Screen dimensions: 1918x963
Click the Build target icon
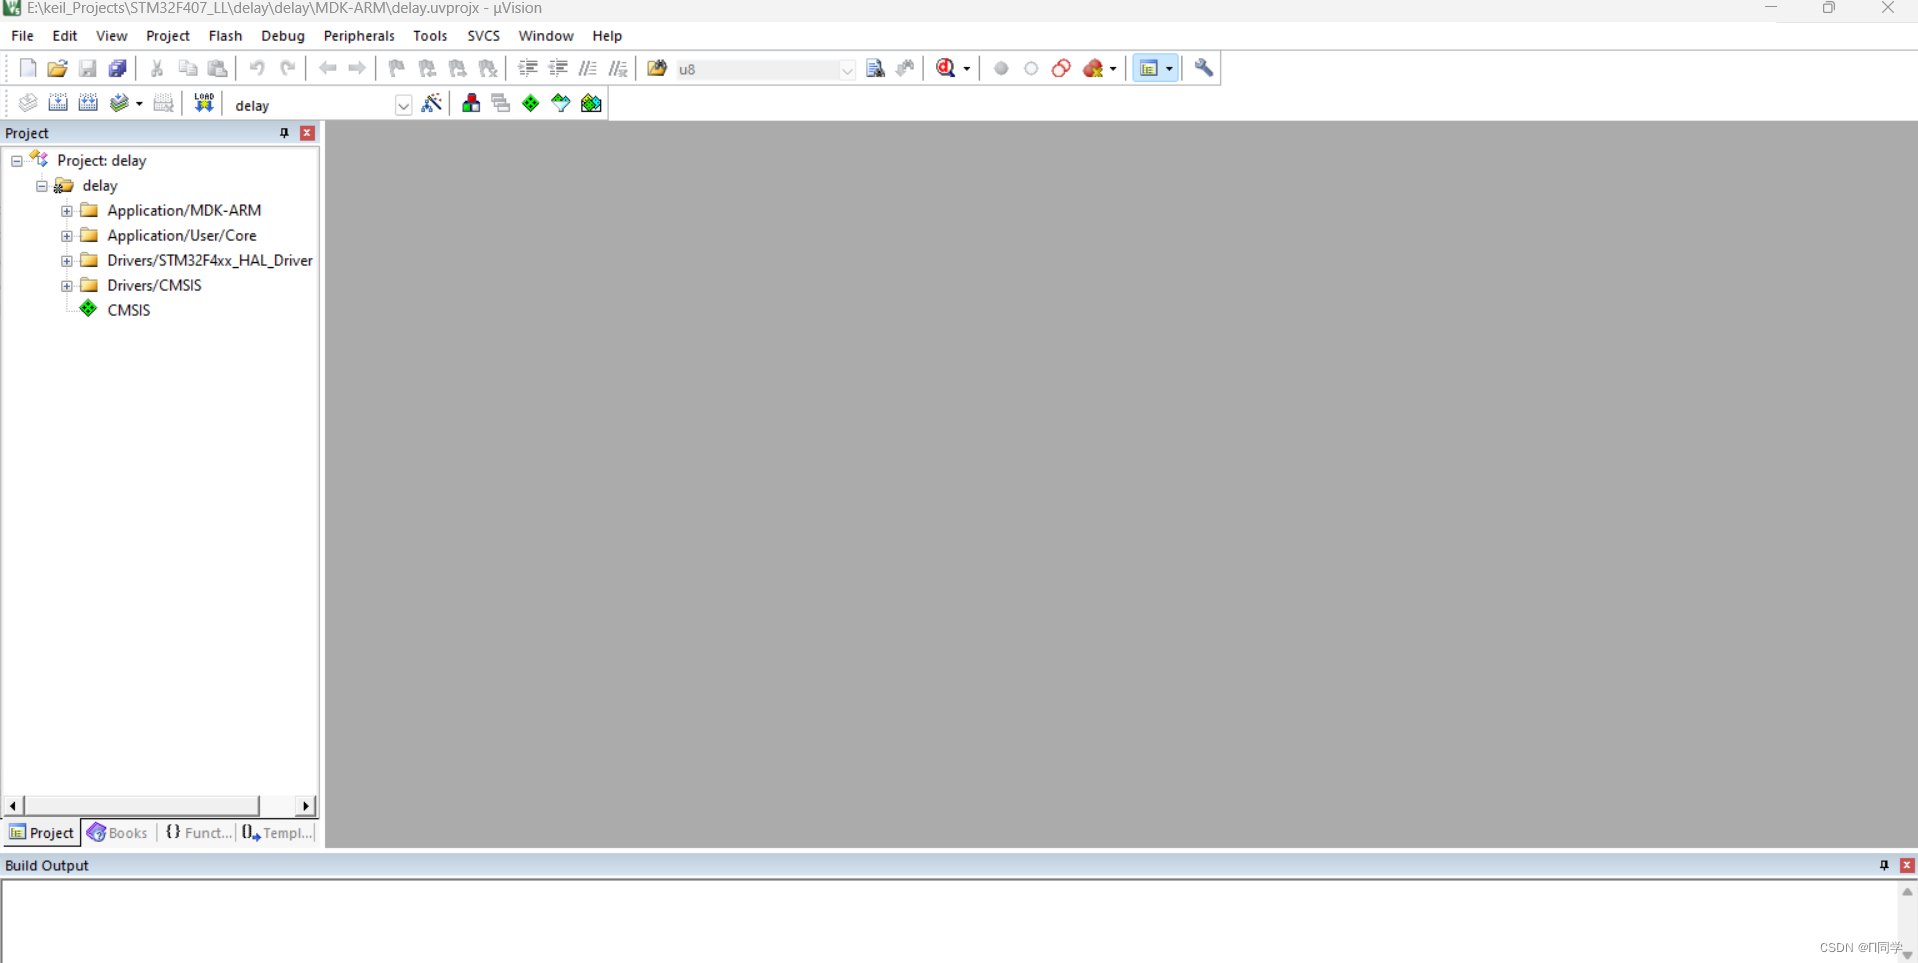[58, 103]
